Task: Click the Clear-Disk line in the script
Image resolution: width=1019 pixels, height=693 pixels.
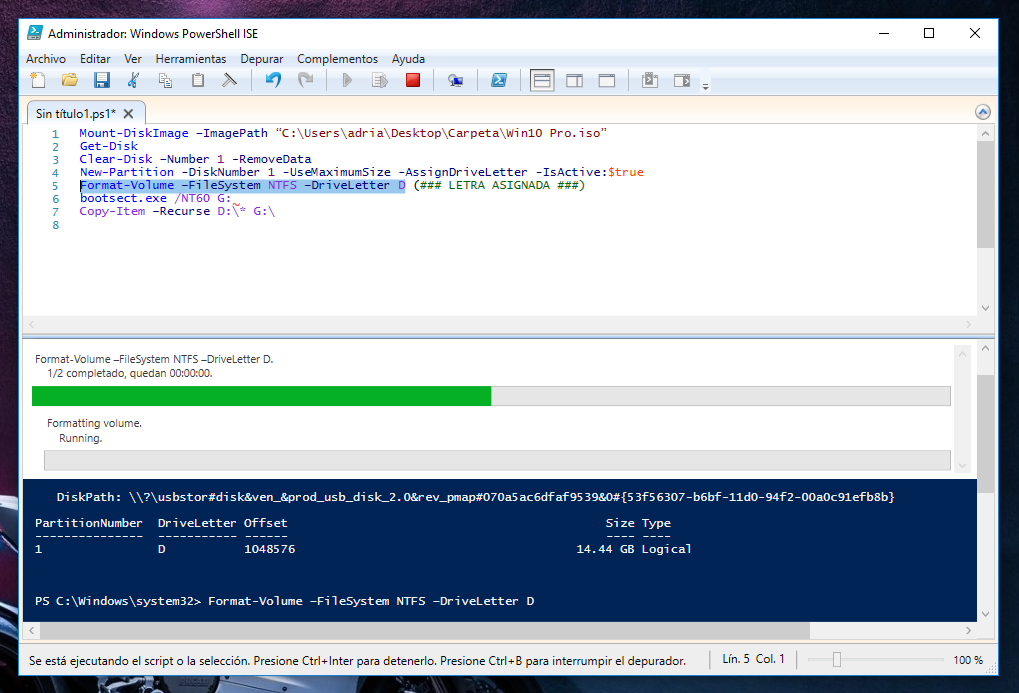Action: click(195, 159)
